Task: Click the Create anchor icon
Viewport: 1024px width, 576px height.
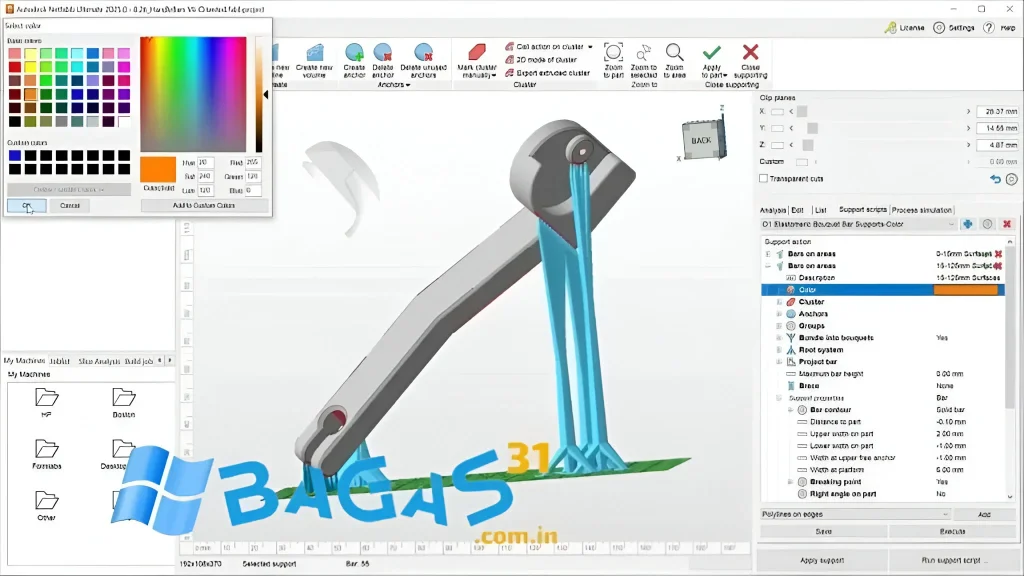Action: click(x=354, y=52)
